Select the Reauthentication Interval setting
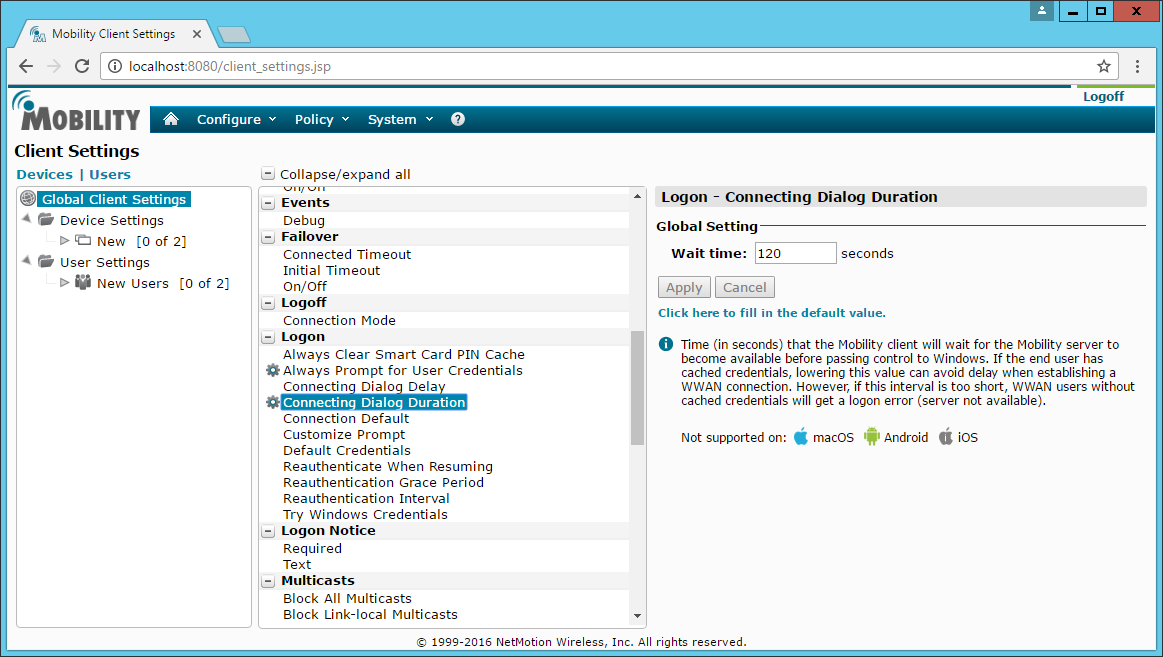The height and width of the screenshot is (657, 1163). [366, 498]
